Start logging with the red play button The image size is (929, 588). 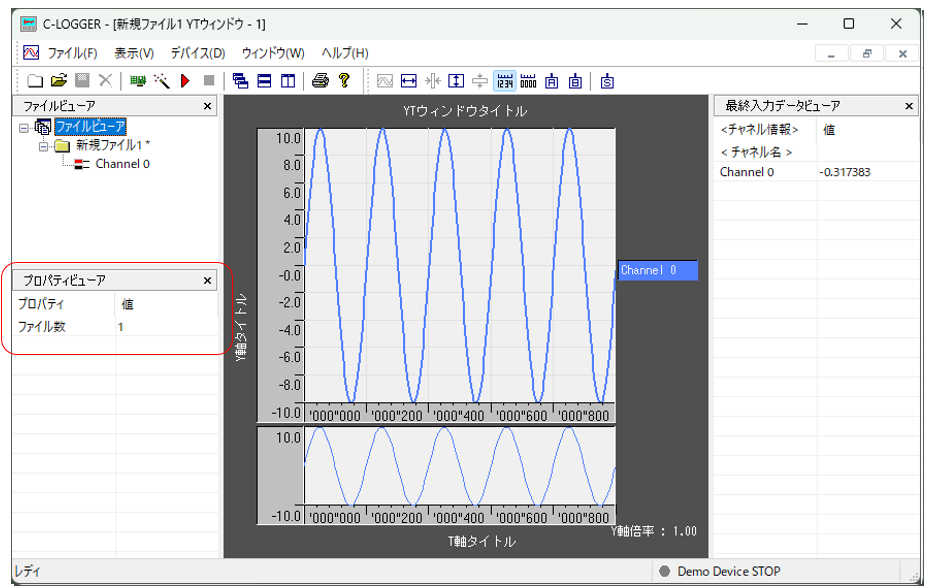pos(185,81)
